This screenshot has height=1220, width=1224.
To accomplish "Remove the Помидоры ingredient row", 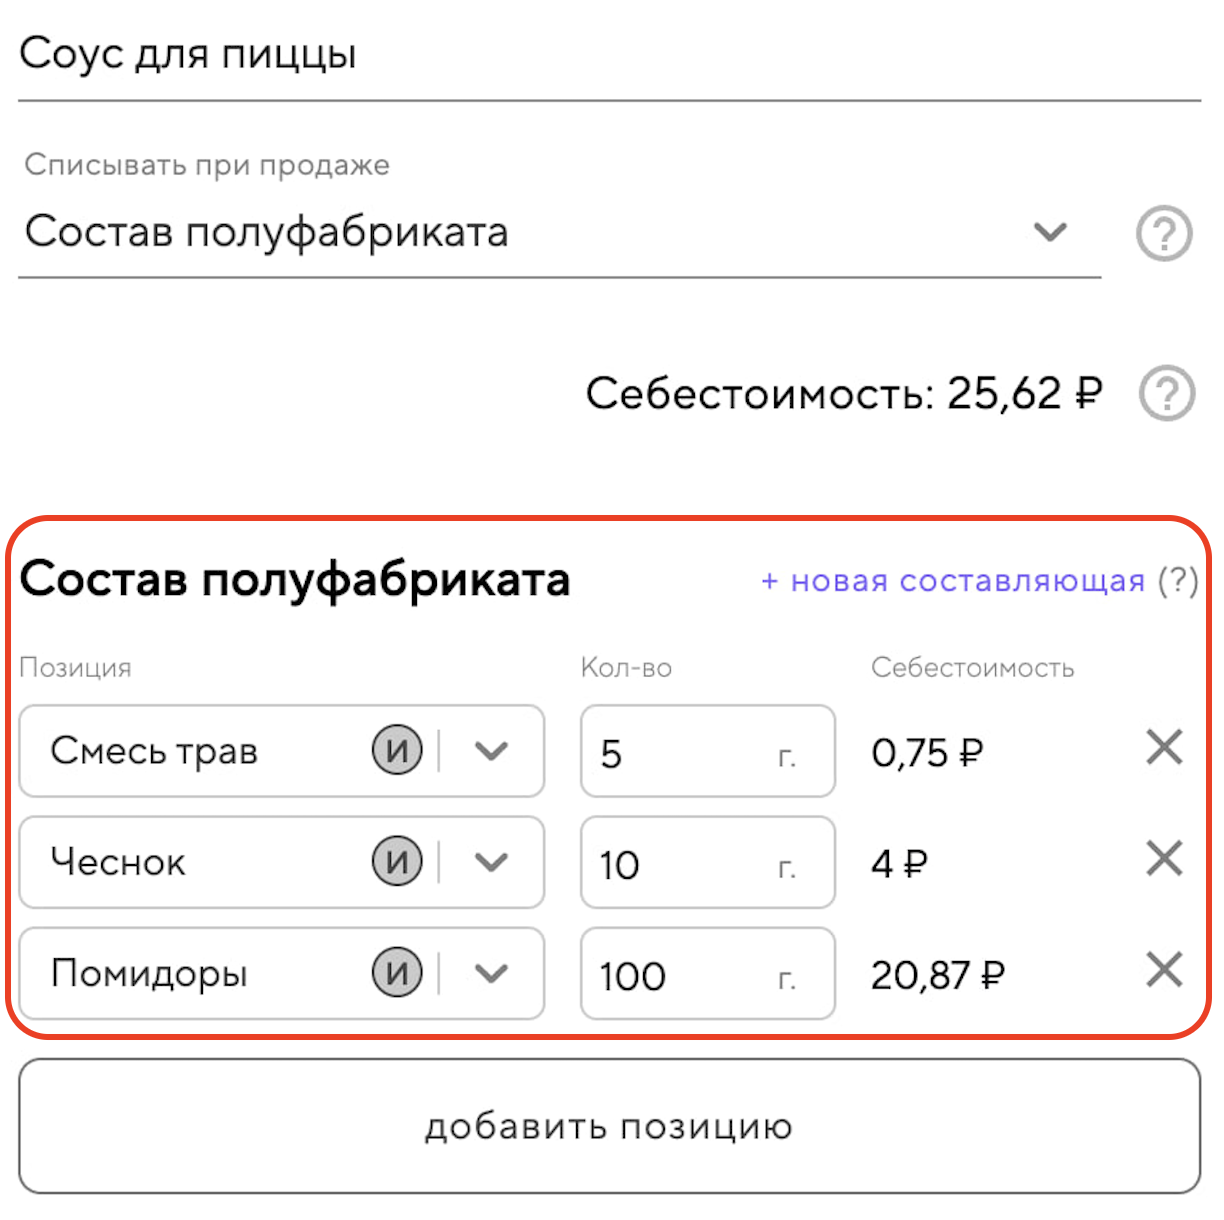I will [1164, 970].
